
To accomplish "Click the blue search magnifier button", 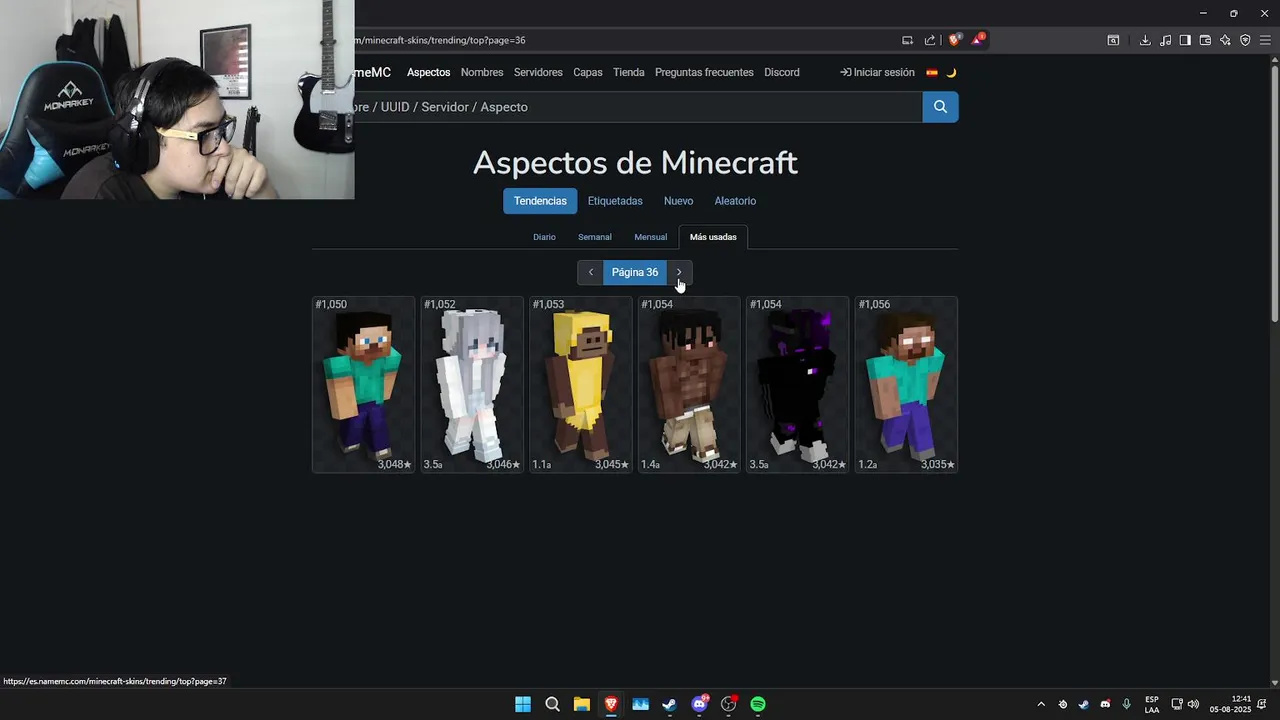I will click(x=940, y=107).
